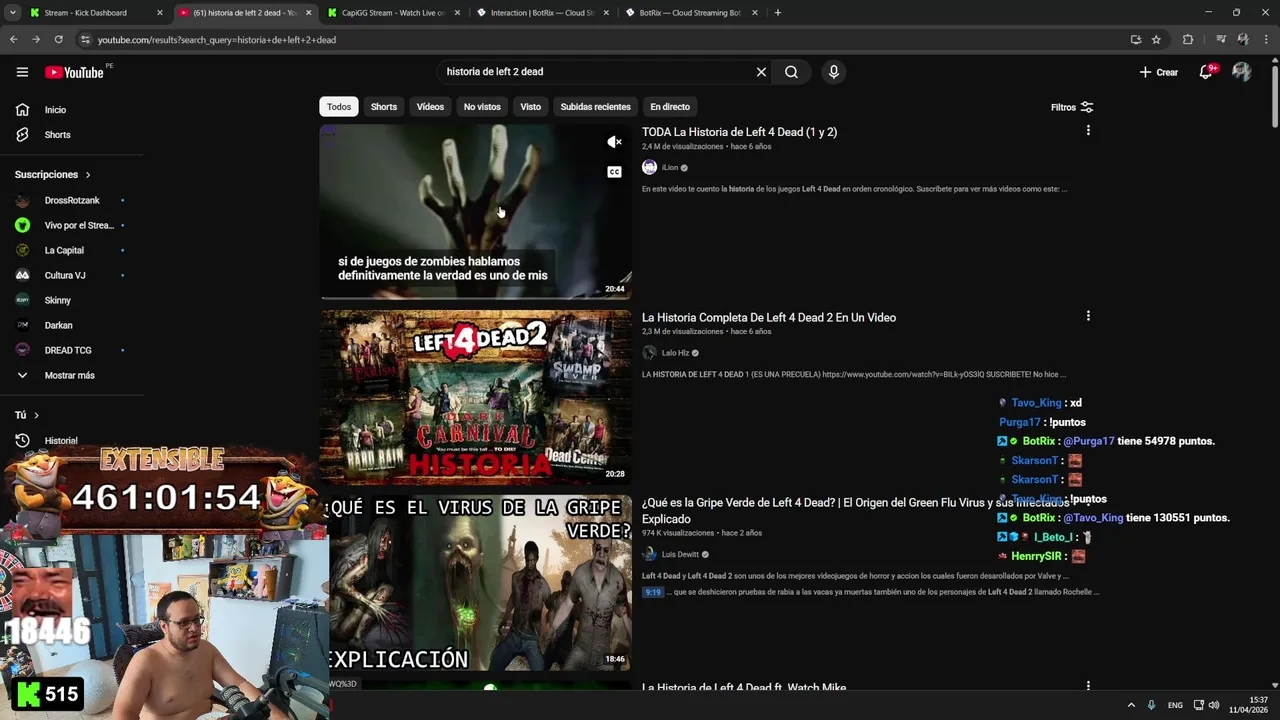Open a new browser tab

click(x=778, y=13)
